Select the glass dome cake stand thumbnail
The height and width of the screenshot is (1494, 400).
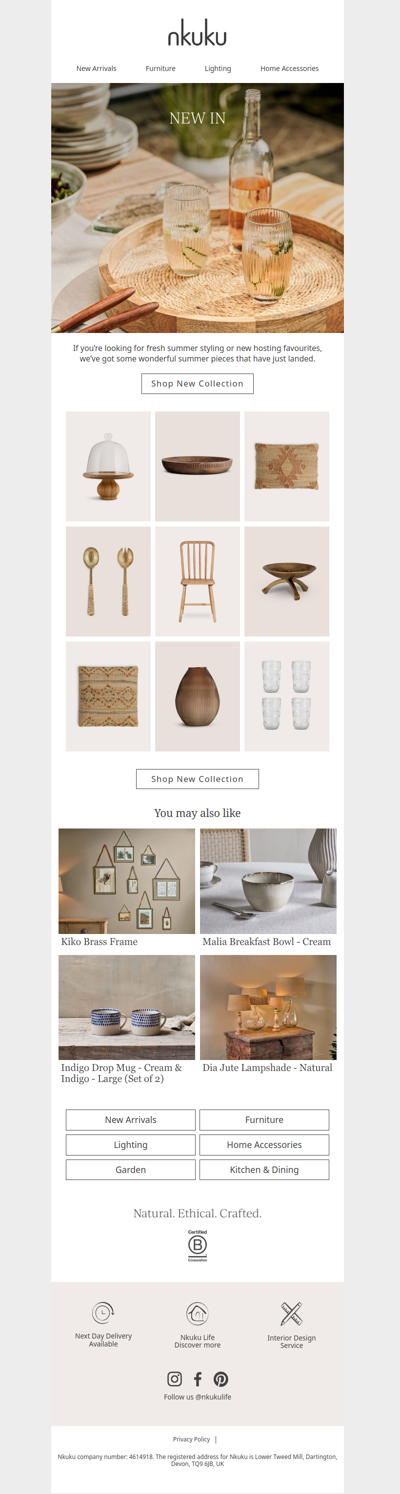coord(108,466)
